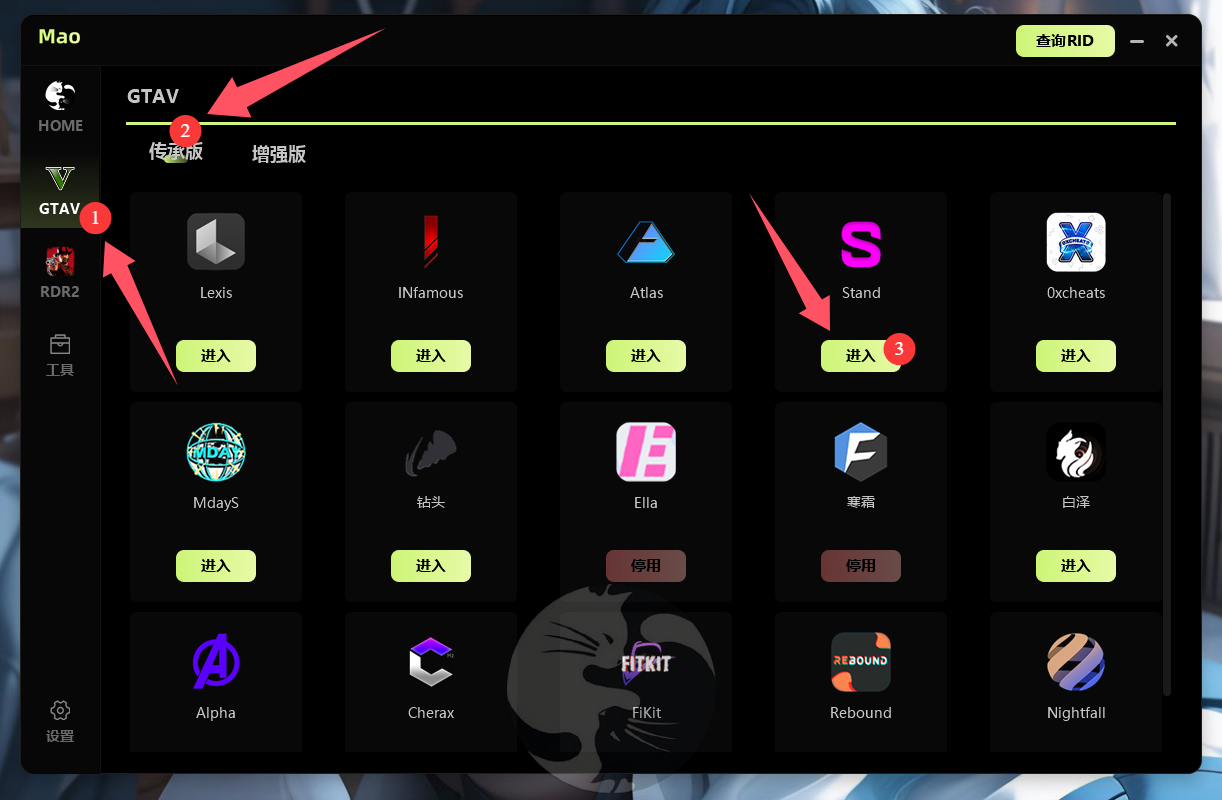The height and width of the screenshot is (800, 1222).
Task: Click the FiKit name label
Action: coord(646,713)
